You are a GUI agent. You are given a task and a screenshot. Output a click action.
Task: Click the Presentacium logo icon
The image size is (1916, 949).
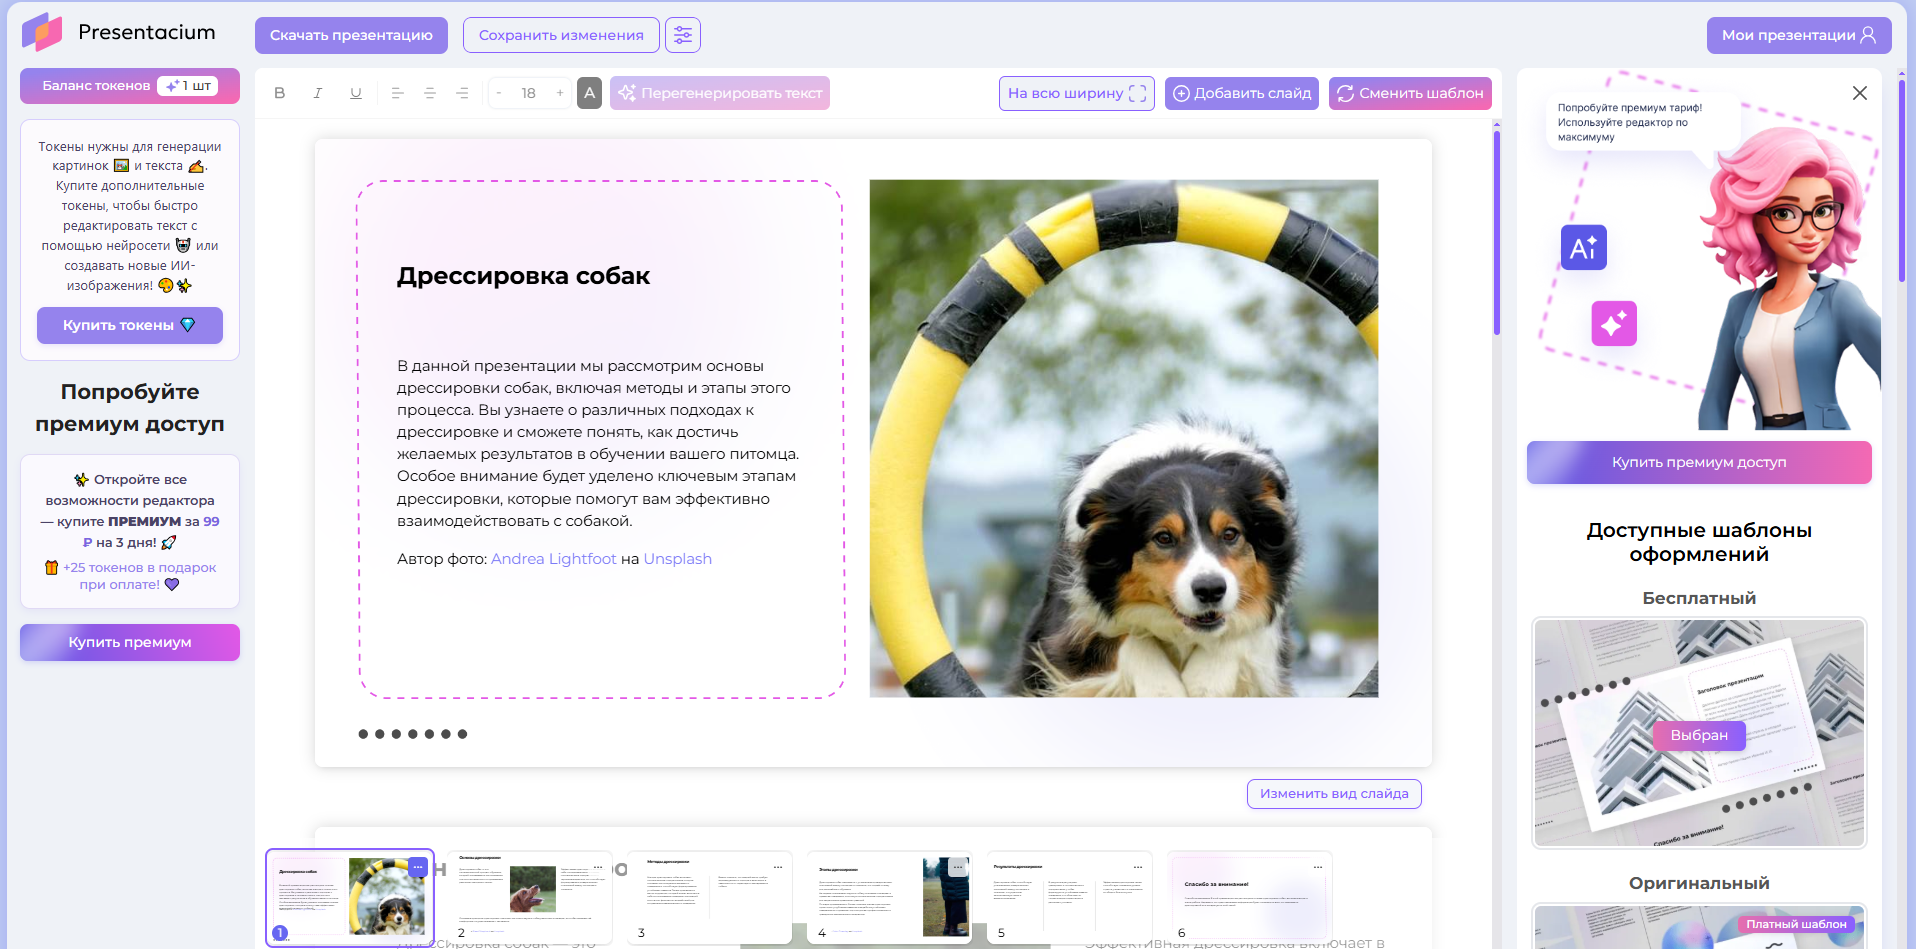click(42, 33)
